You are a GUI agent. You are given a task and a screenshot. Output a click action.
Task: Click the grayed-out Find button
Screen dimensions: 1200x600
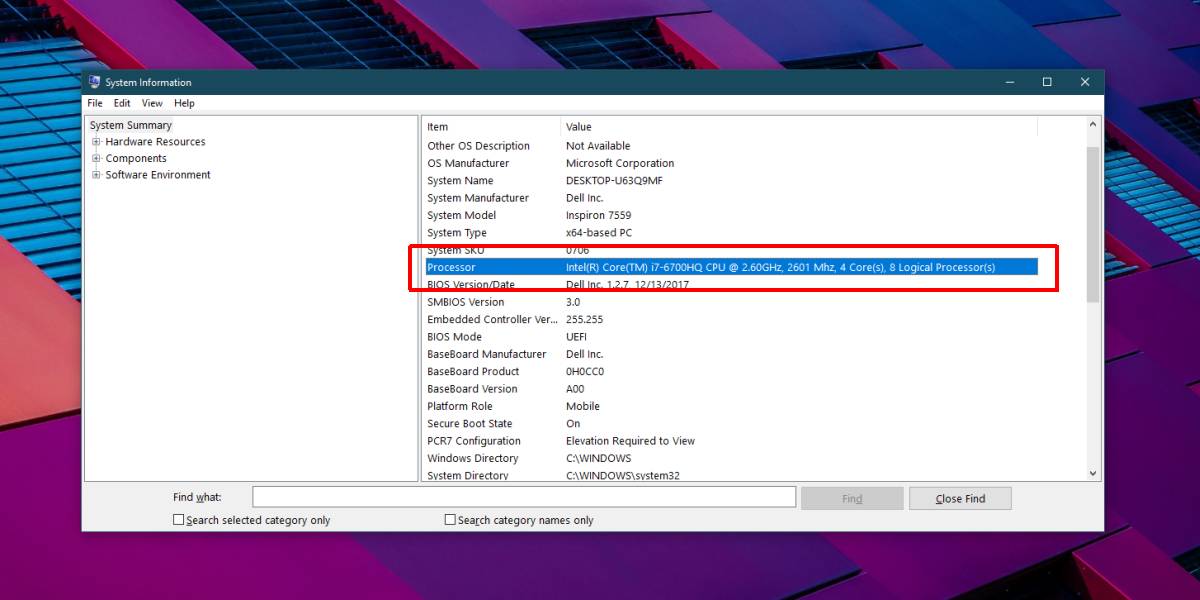pos(852,497)
